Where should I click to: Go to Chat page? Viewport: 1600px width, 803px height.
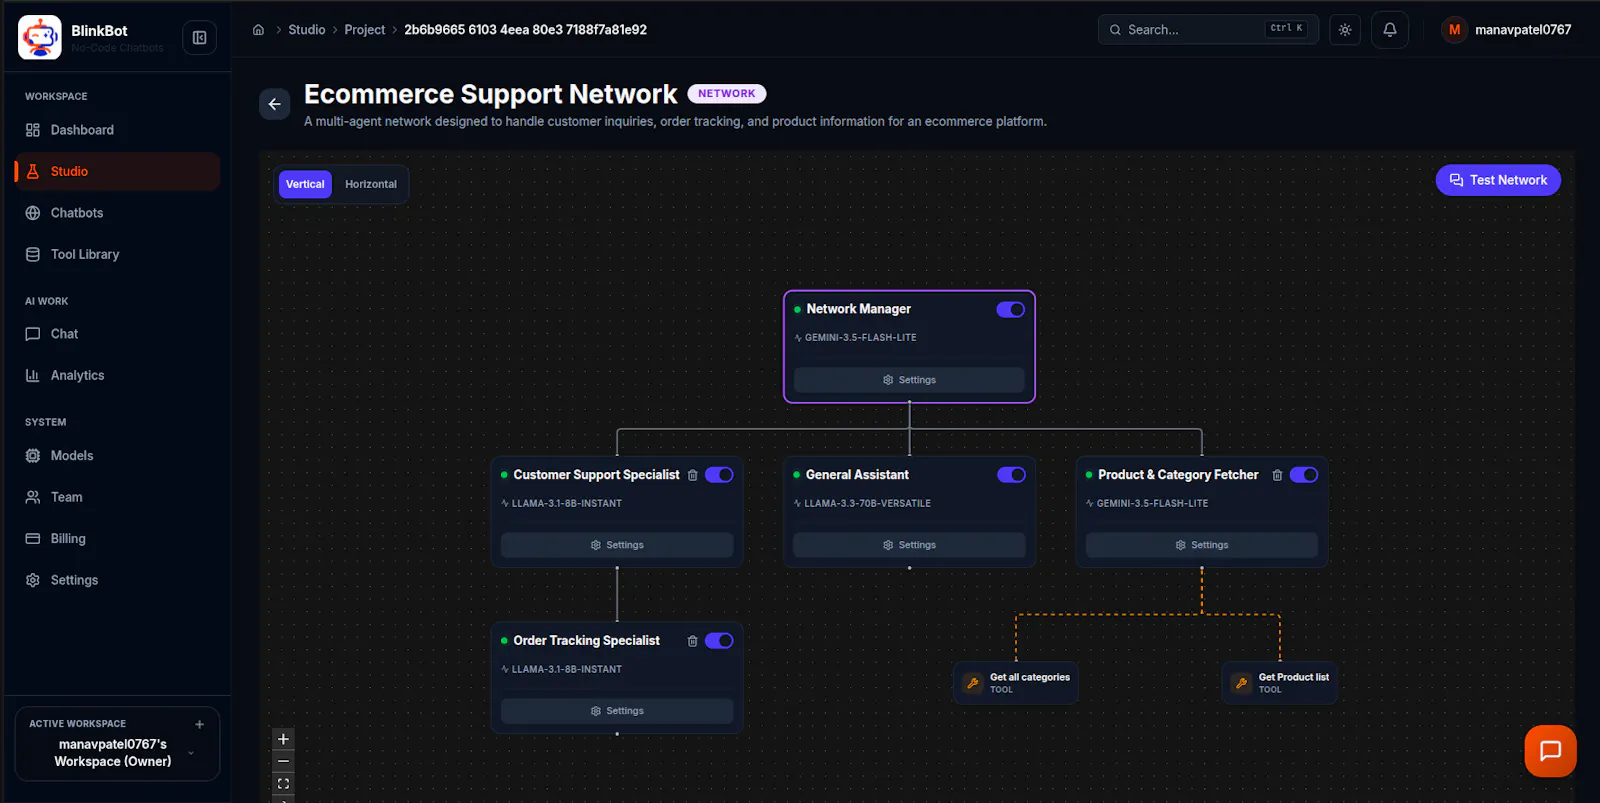click(117, 334)
